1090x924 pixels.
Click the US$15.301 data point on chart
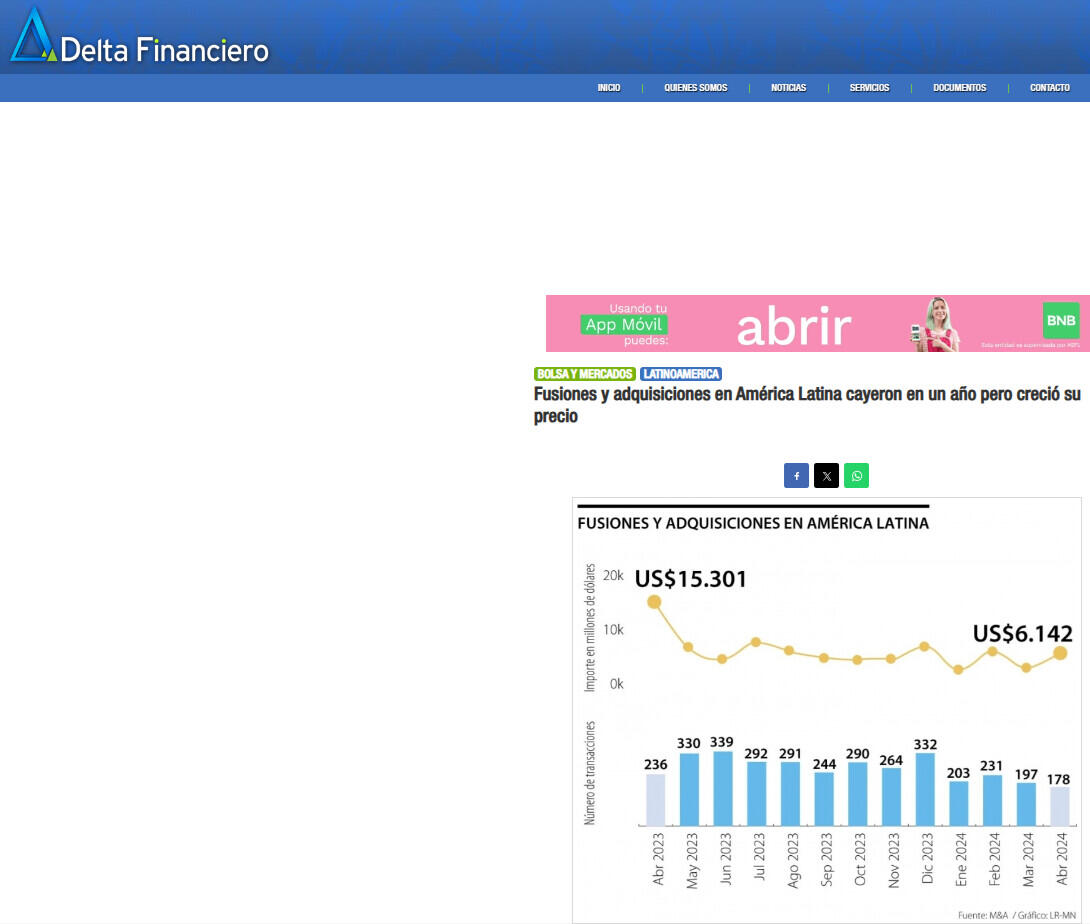[654, 602]
